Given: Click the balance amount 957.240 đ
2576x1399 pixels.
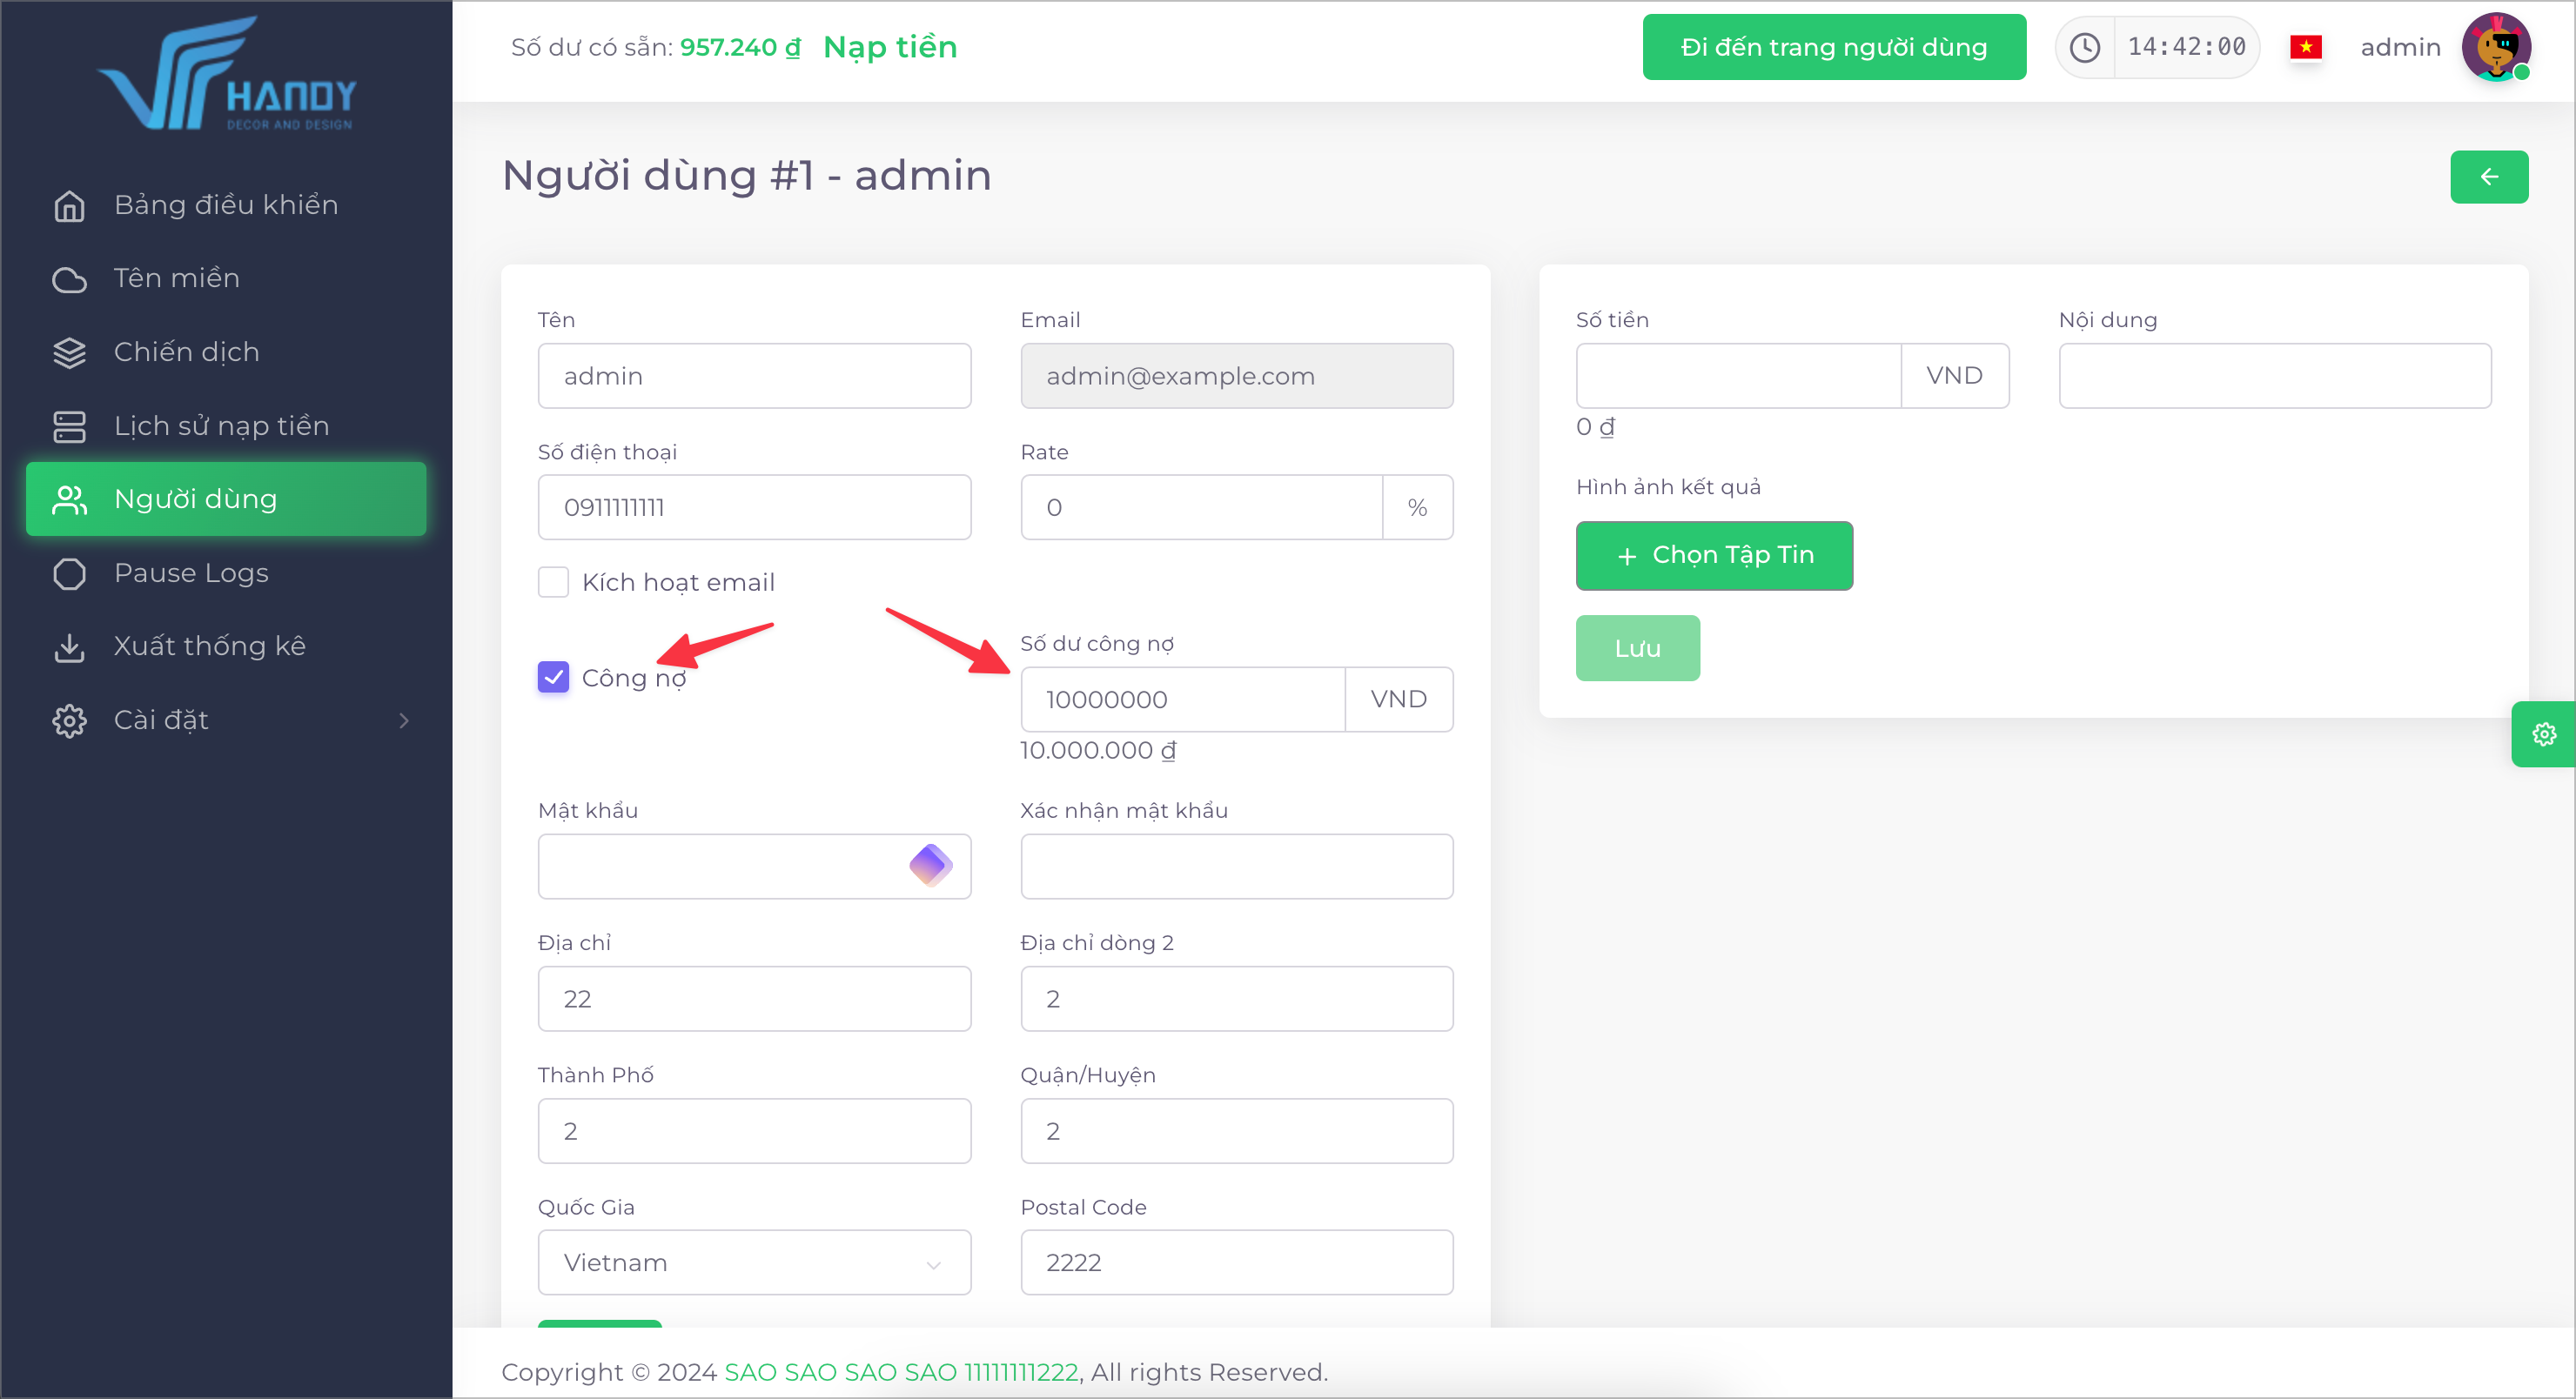Looking at the screenshot, I should click(740, 47).
